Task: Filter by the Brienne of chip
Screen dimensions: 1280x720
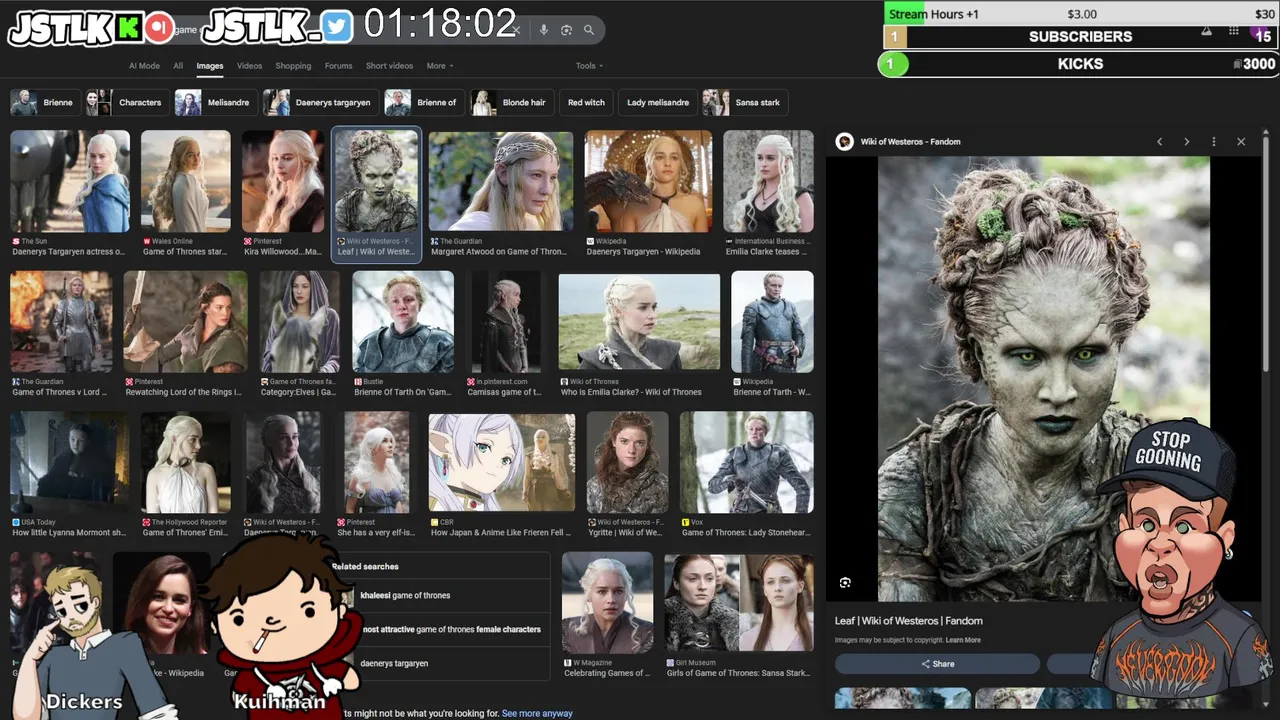Action: (x=424, y=103)
